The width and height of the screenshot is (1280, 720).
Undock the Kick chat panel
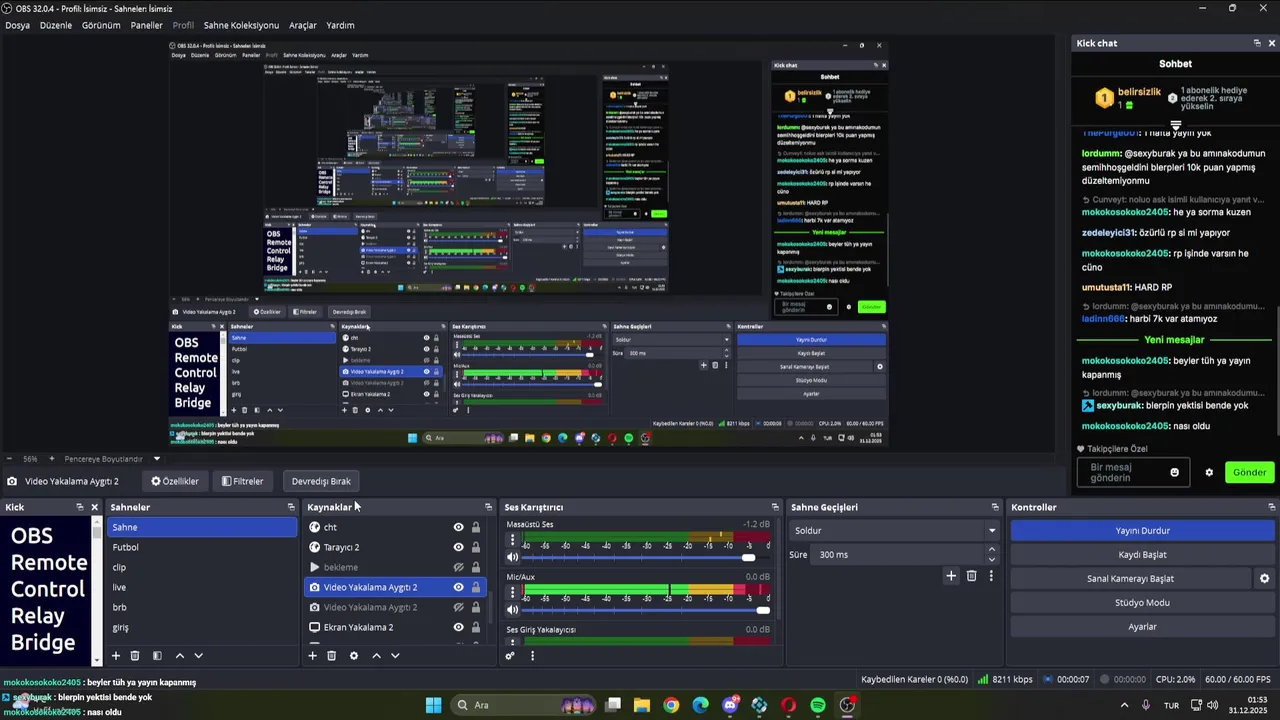tap(1257, 43)
